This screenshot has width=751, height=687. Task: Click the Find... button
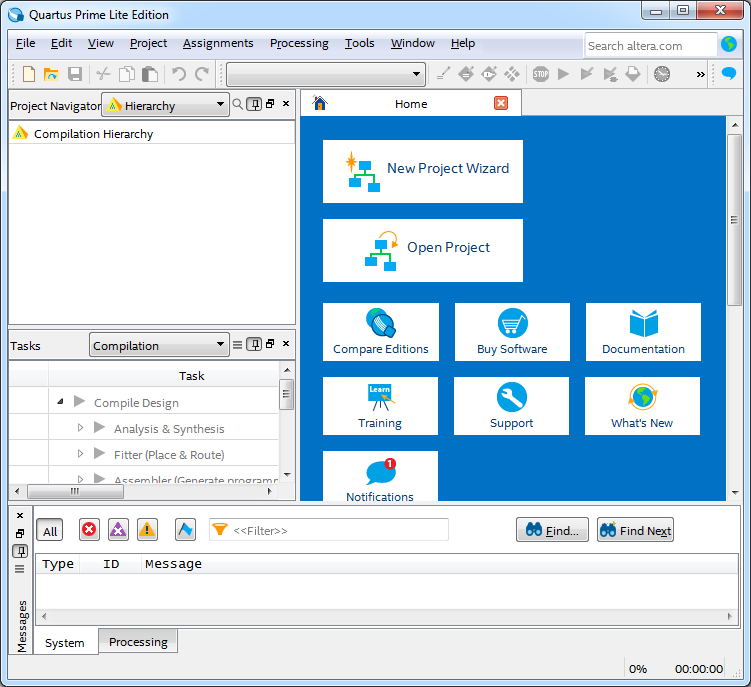(x=552, y=529)
